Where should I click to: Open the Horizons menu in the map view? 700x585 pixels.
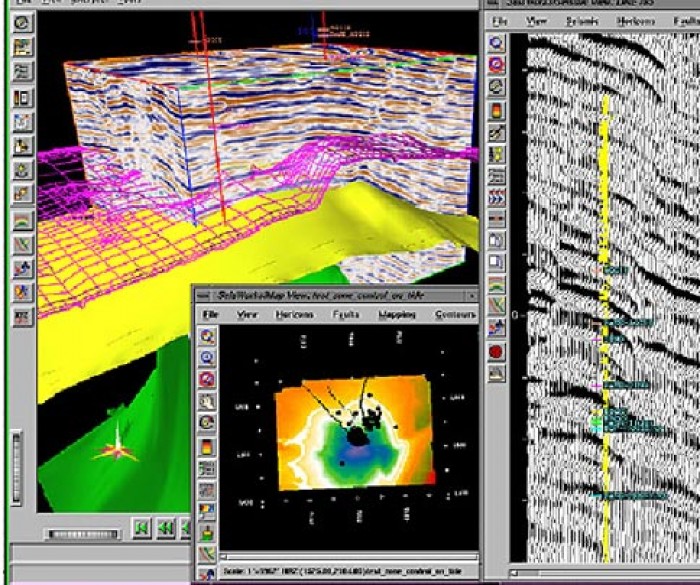[293, 314]
